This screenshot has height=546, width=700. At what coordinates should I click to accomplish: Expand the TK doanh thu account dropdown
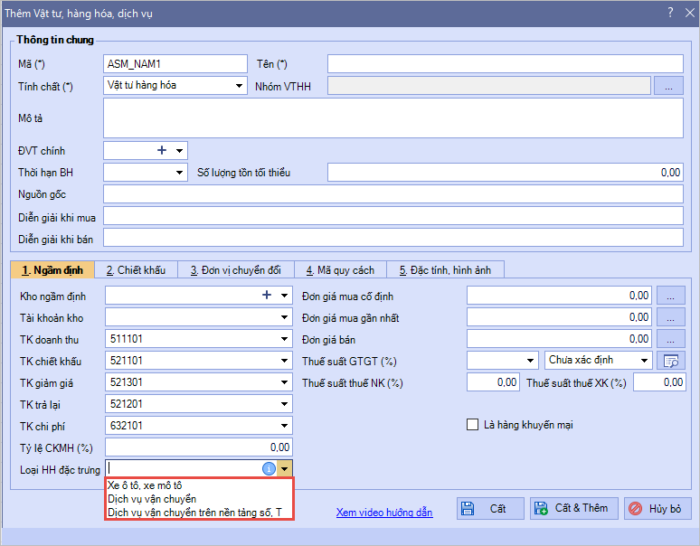(284, 339)
